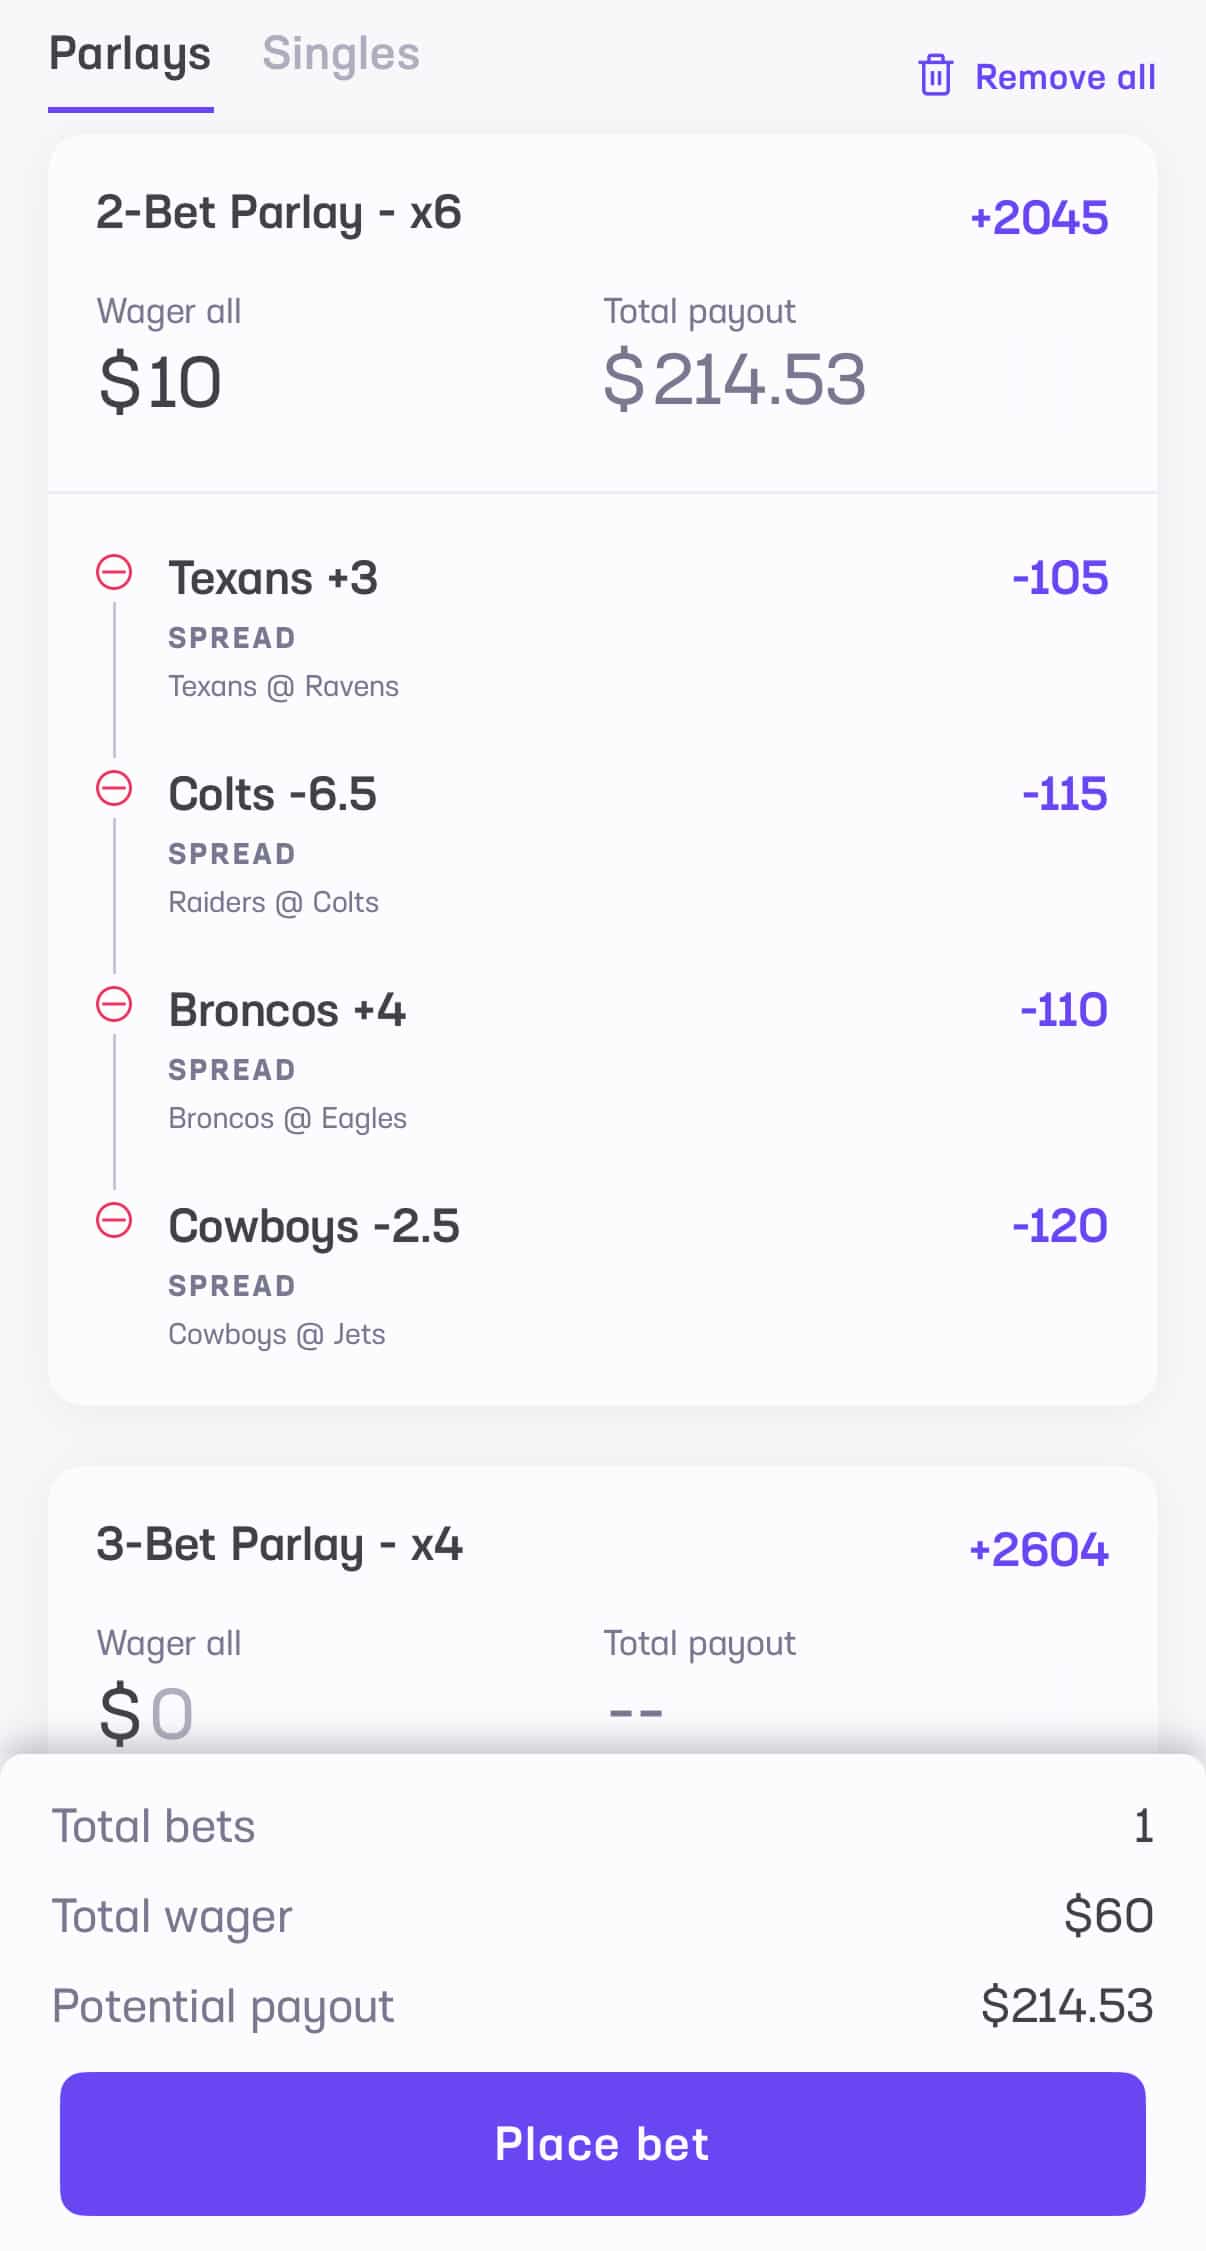Enter wager for 3-Bet Parlay
This screenshot has height=2251, width=1206.
160,1713
